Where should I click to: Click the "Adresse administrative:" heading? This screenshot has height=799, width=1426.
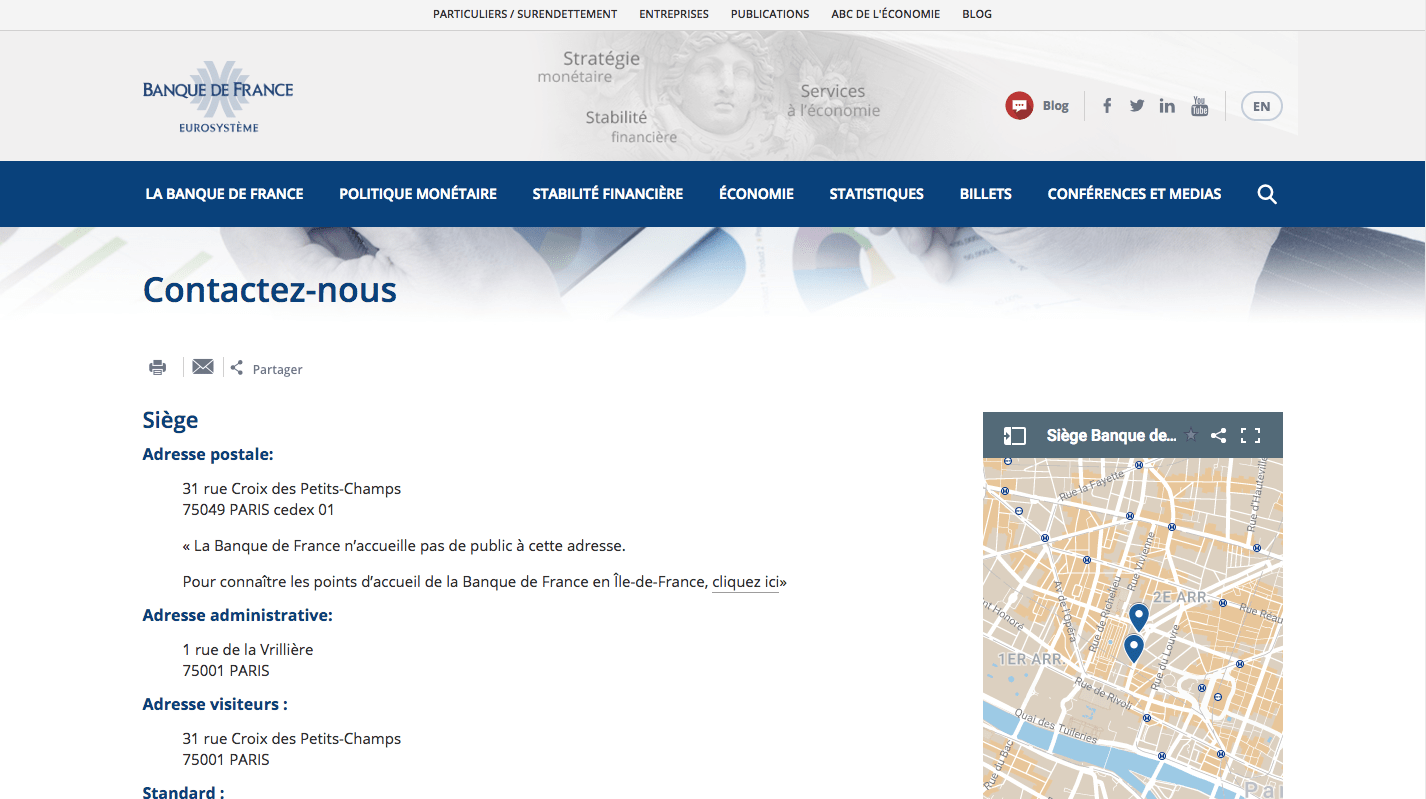(238, 615)
